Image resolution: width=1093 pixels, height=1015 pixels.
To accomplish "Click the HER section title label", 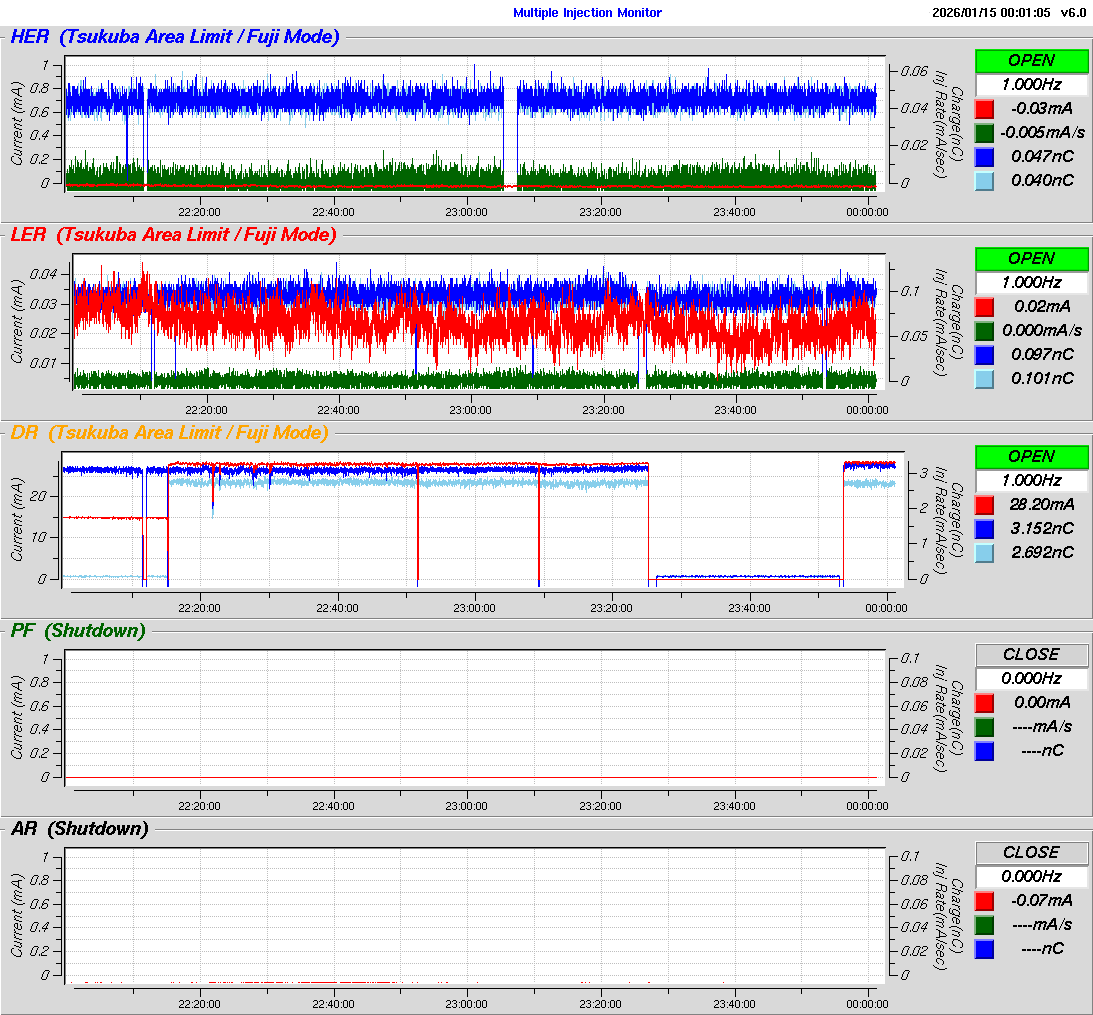I will click(174, 37).
